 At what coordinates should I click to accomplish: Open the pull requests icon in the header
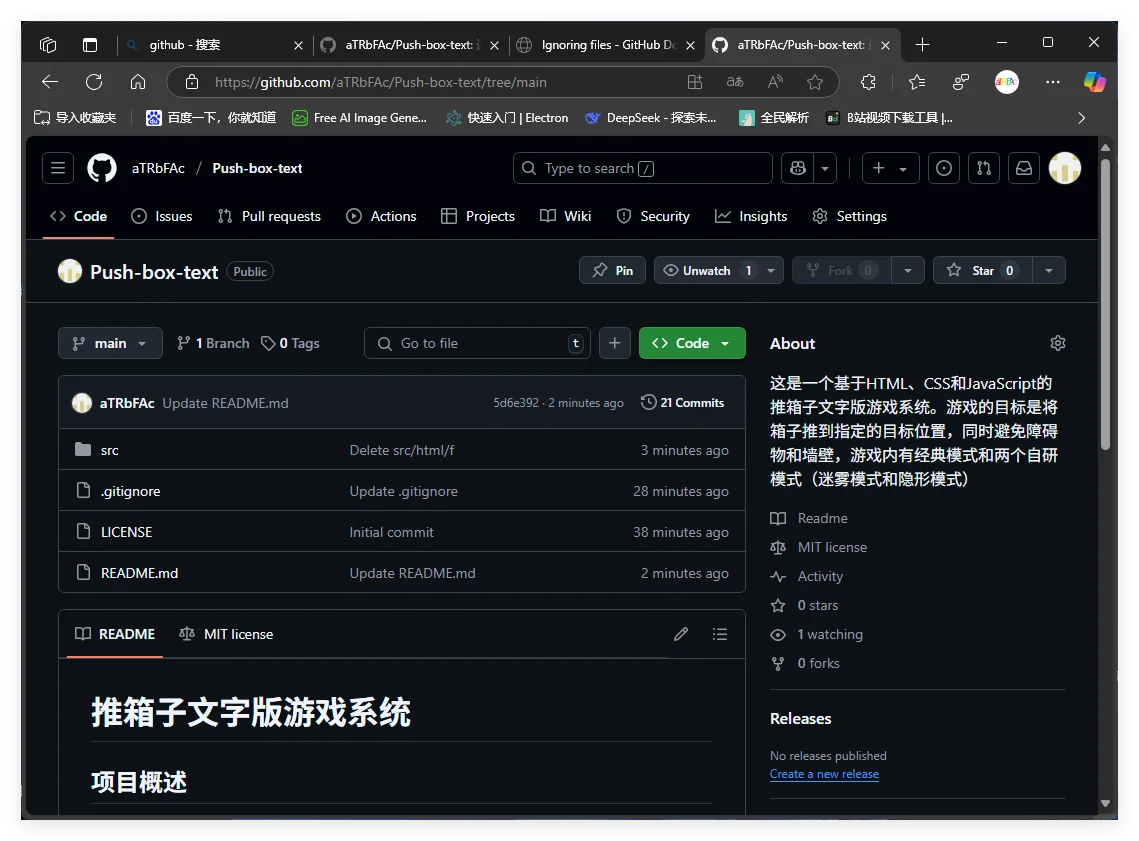983,168
